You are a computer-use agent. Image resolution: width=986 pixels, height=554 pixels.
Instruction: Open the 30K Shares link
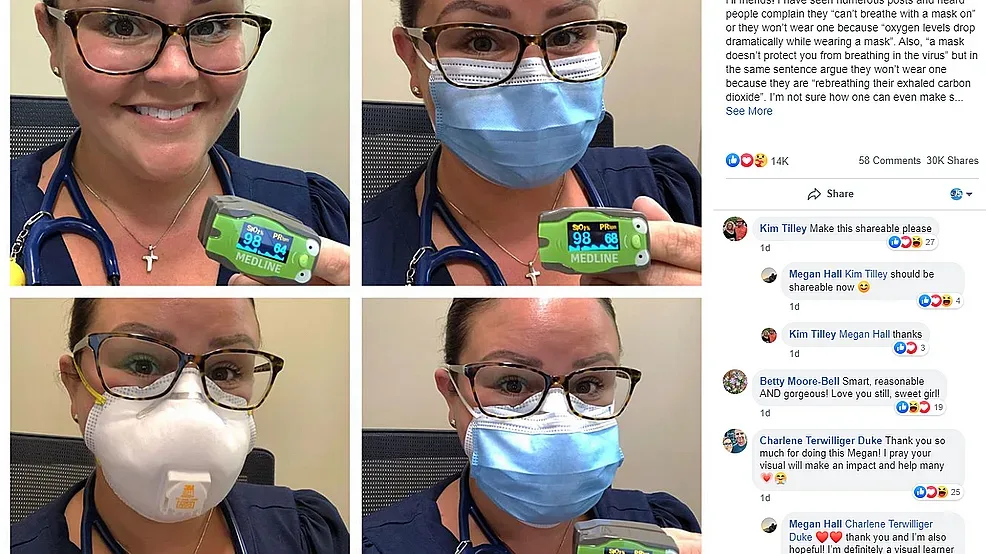pyautogui.click(x=952, y=160)
